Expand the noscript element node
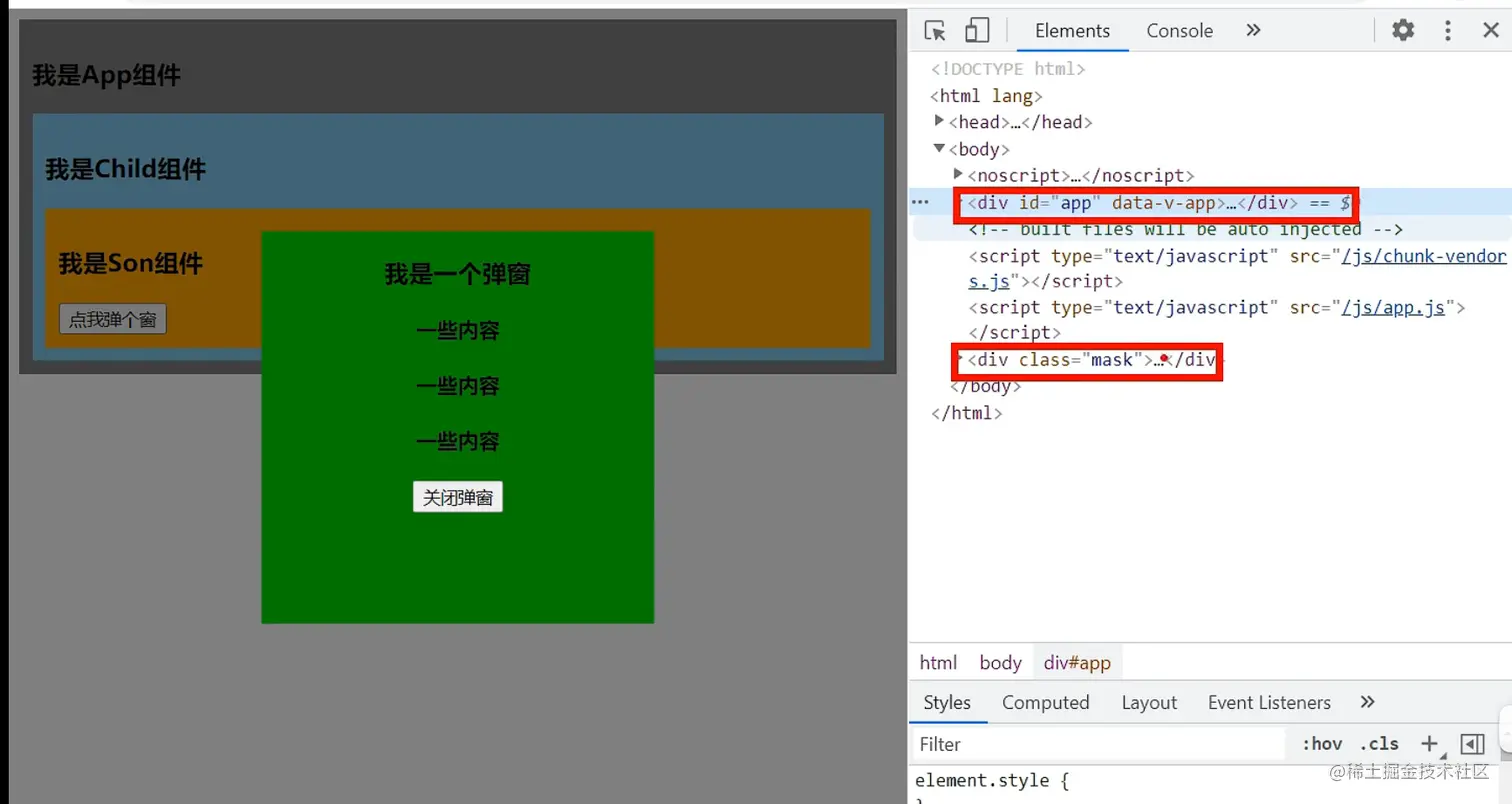Image resolution: width=1512 pixels, height=804 pixels. pyautogui.click(x=958, y=174)
